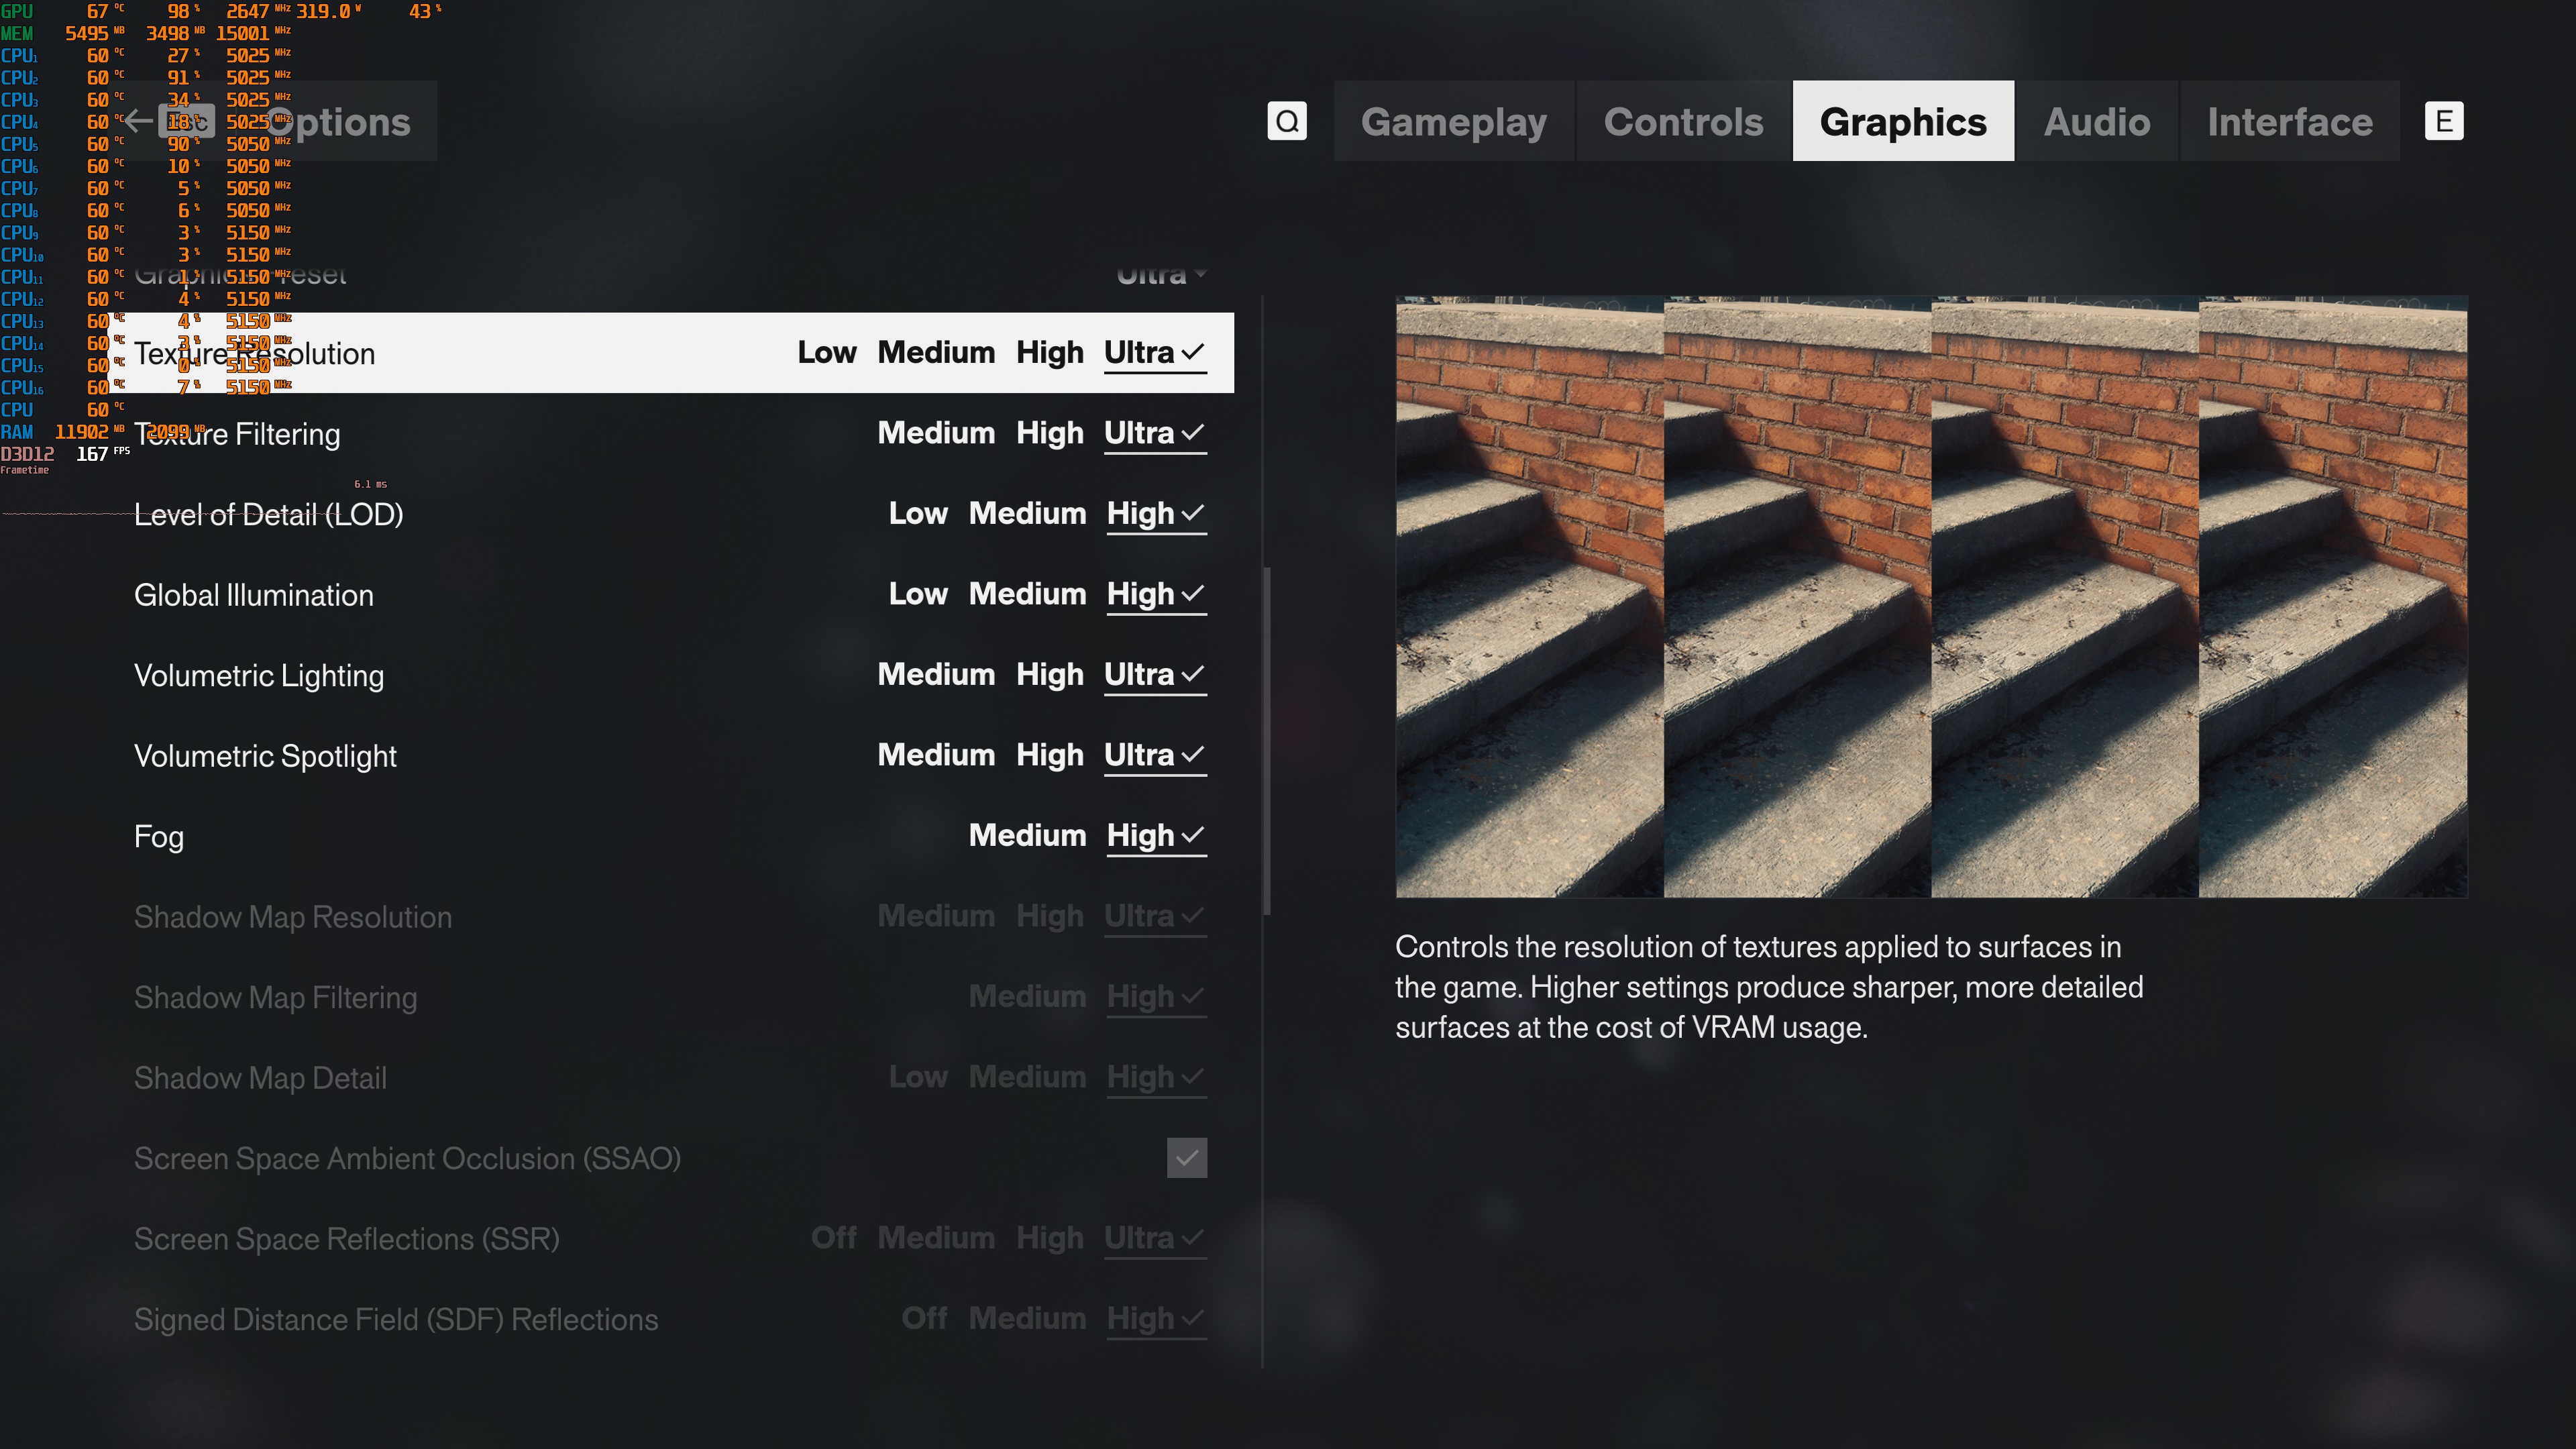This screenshot has width=2576, height=1449.
Task: Set Texture Filtering to Medium
Action: (x=936, y=433)
